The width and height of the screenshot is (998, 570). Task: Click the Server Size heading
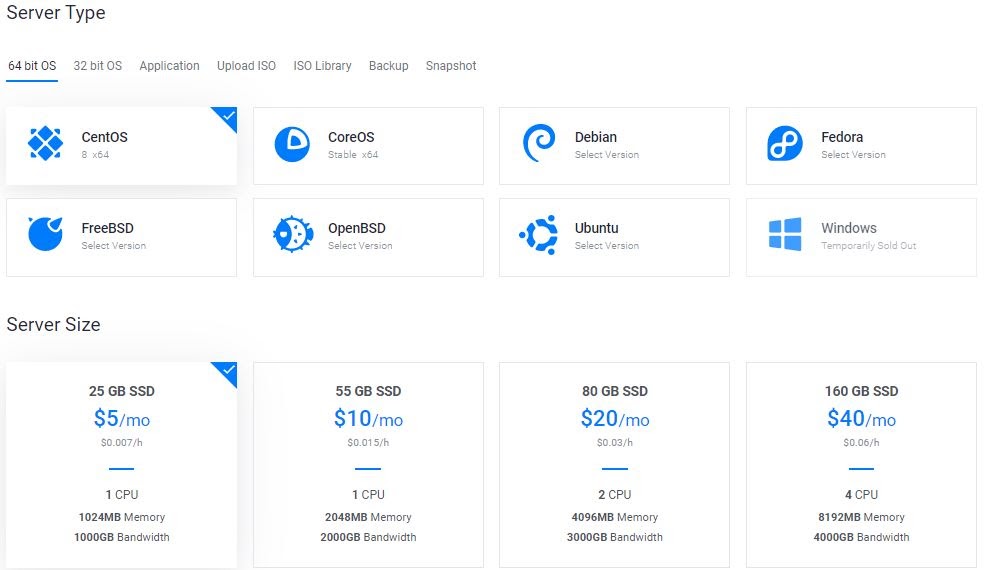pyautogui.click(x=53, y=324)
